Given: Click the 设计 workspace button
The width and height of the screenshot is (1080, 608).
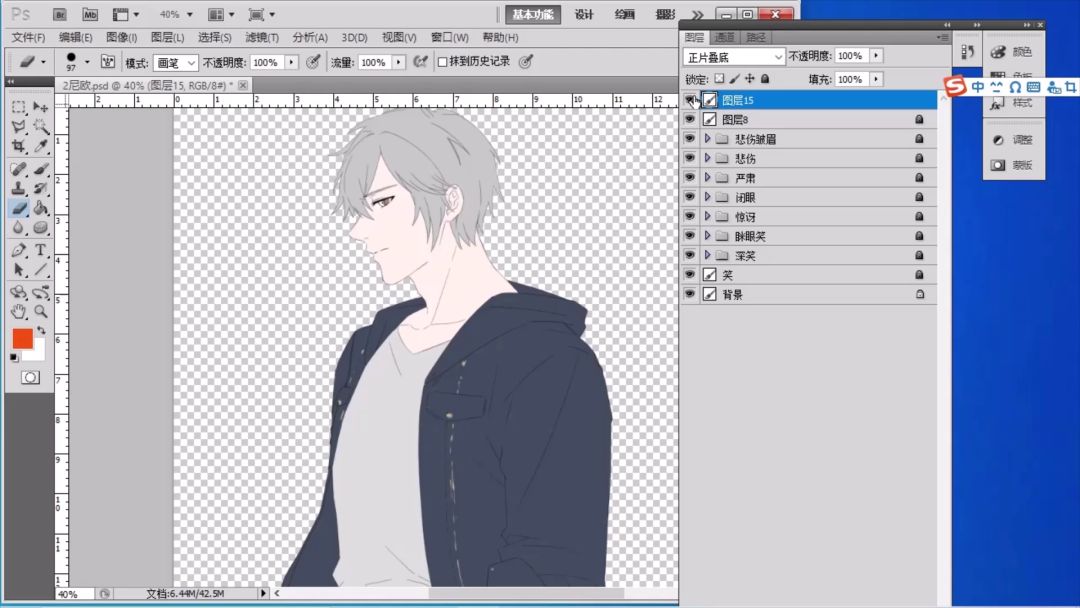Looking at the screenshot, I should 584,14.
